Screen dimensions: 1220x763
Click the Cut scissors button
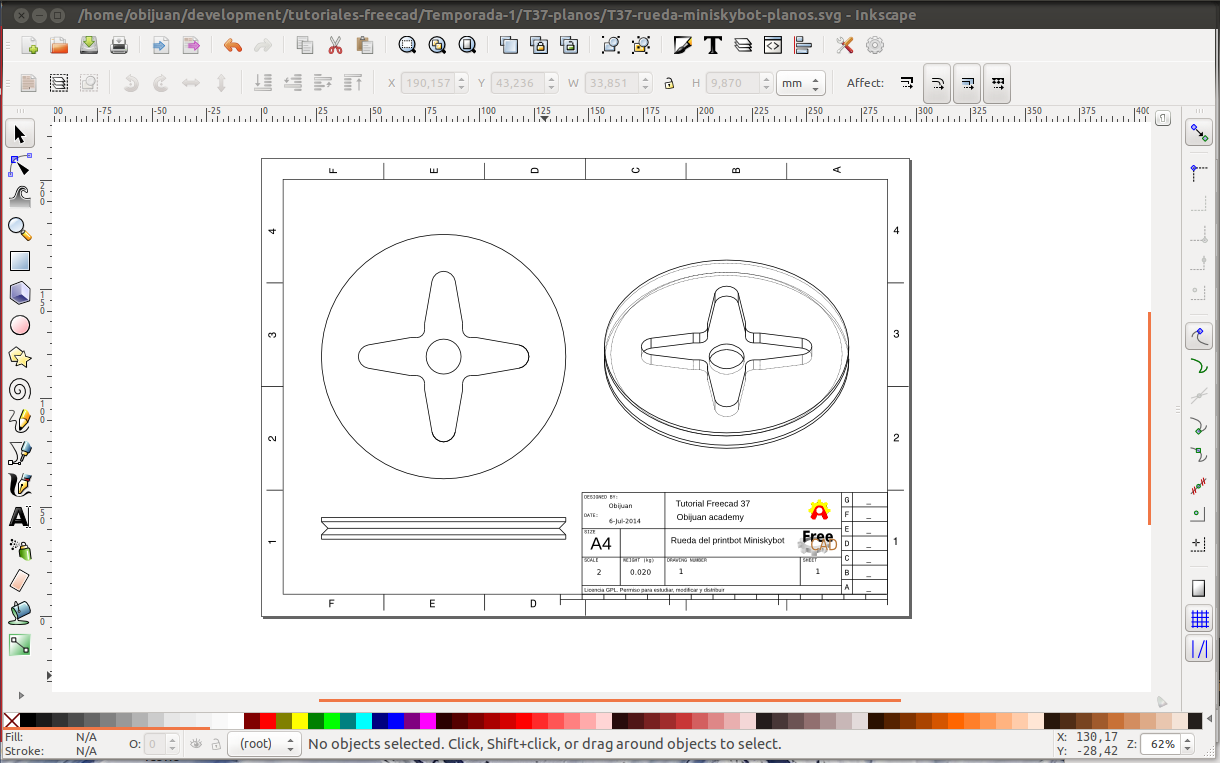click(335, 45)
